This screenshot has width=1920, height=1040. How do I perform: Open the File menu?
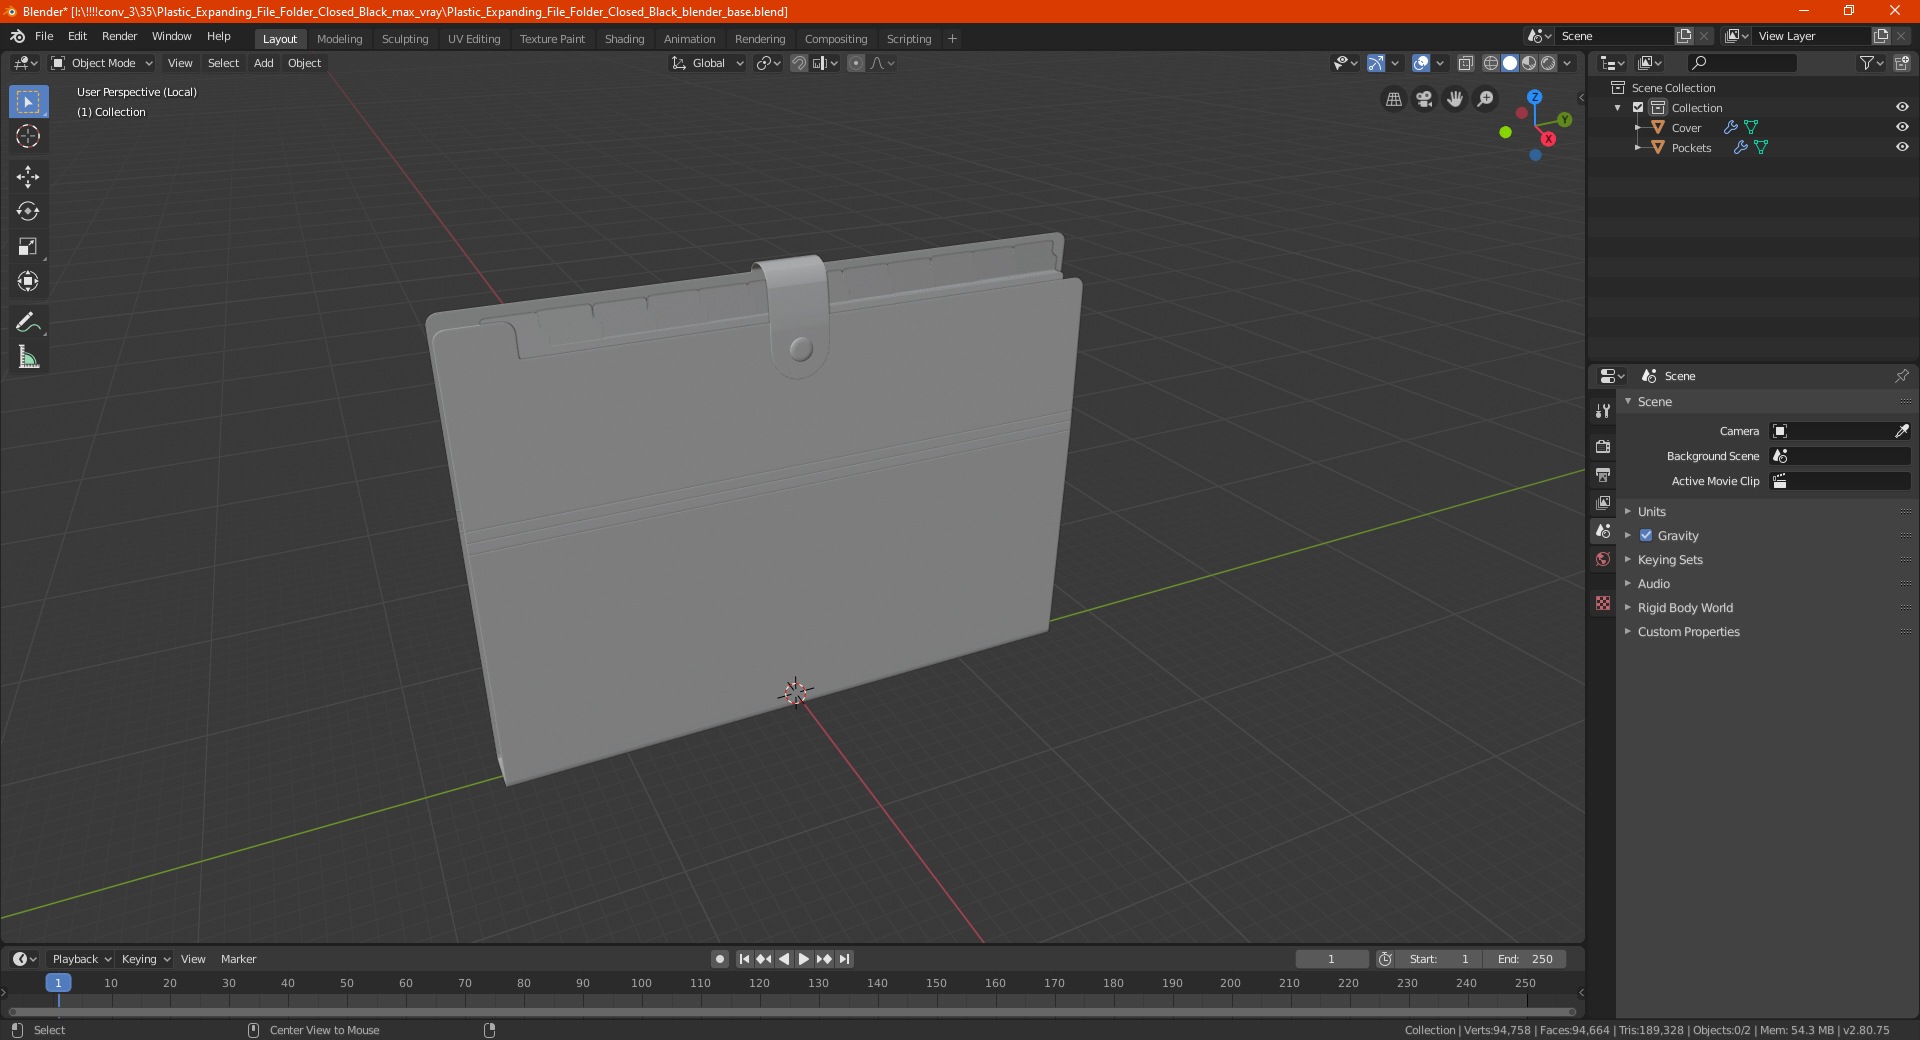[44, 36]
